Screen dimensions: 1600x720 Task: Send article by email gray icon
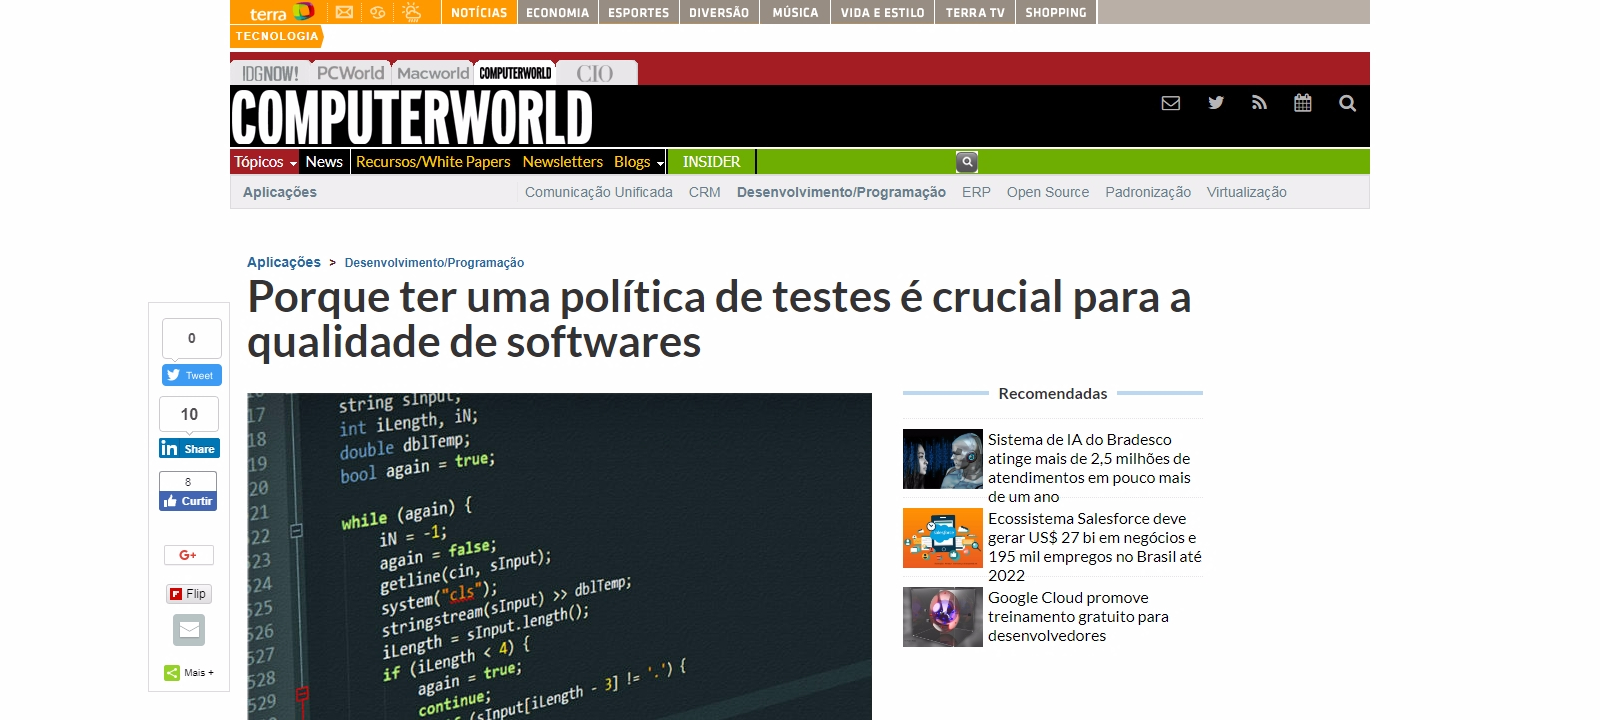188,630
